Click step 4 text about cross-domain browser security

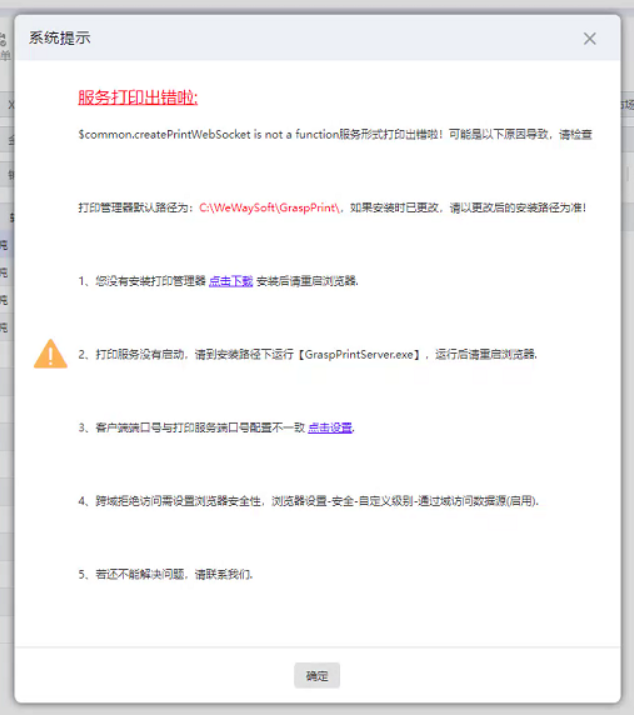pyautogui.click(x=308, y=501)
